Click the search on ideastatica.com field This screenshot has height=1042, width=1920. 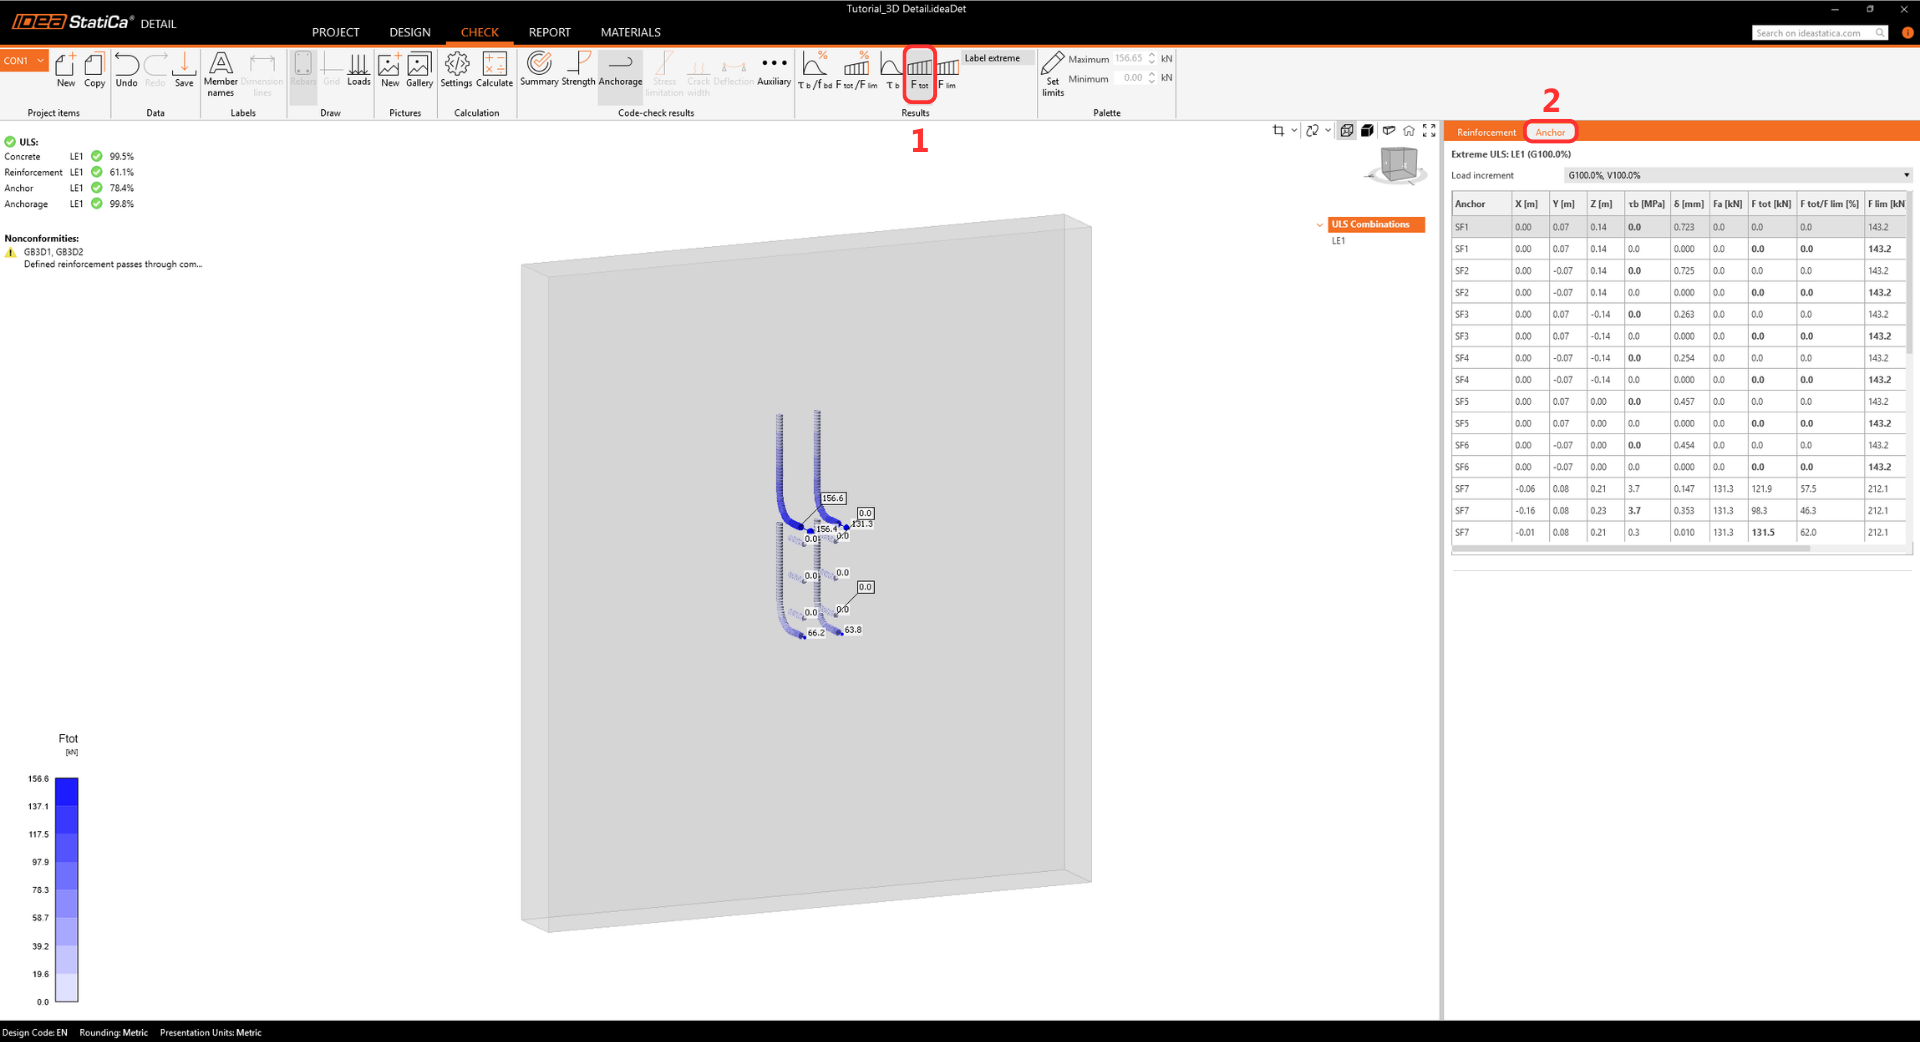tap(1813, 33)
